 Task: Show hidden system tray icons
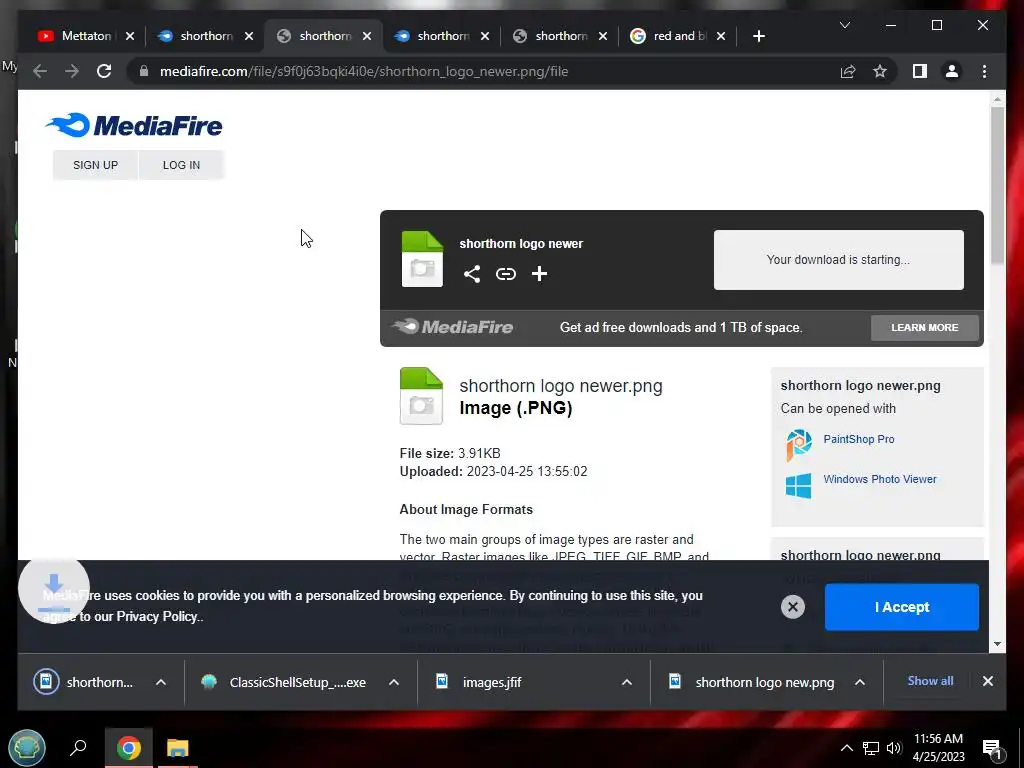[846, 748]
